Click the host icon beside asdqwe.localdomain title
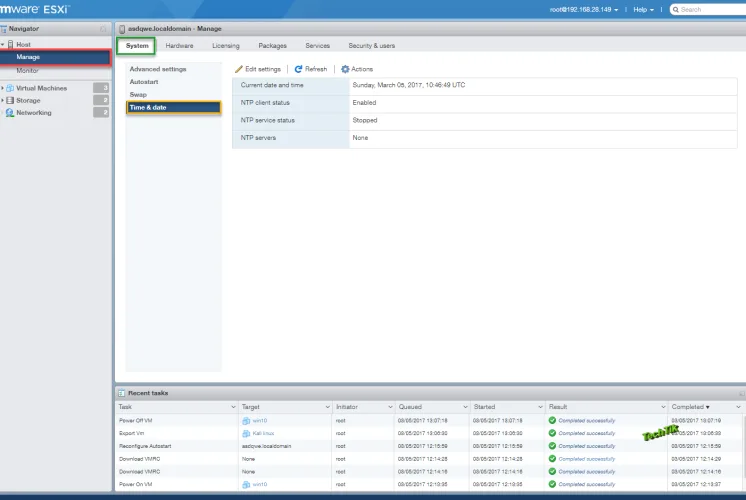Image resolution: width=746 pixels, height=500 pixels. click(x=122, y=29)
